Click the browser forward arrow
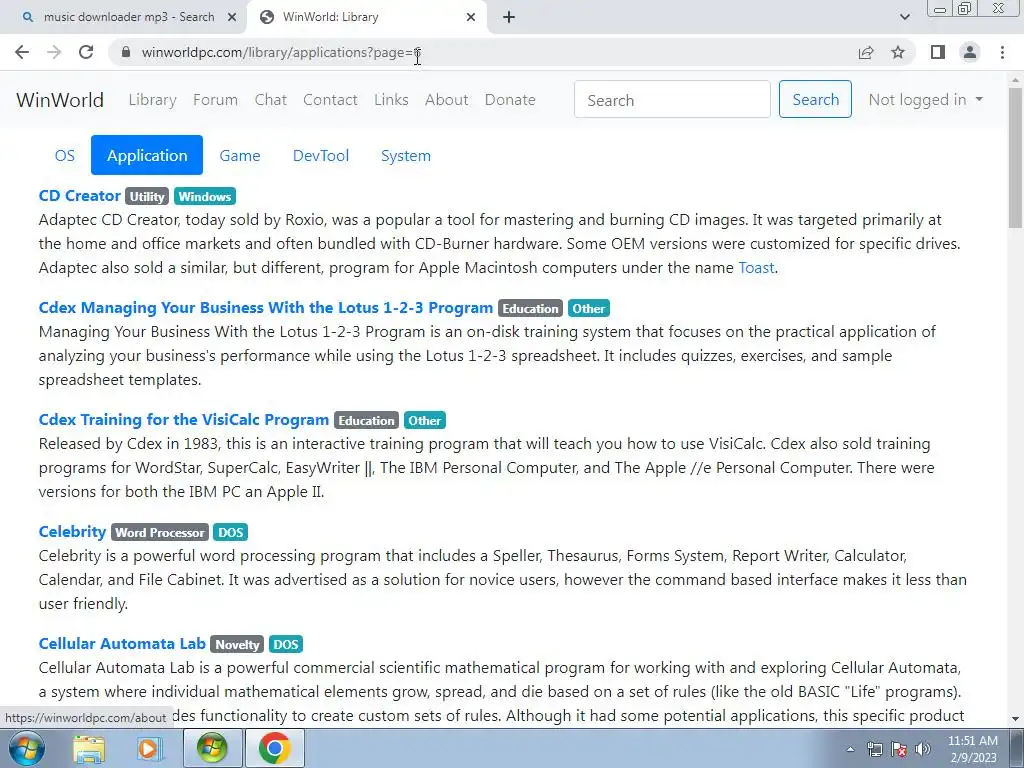The image size is (1024, 768). (x=54, y=52)
